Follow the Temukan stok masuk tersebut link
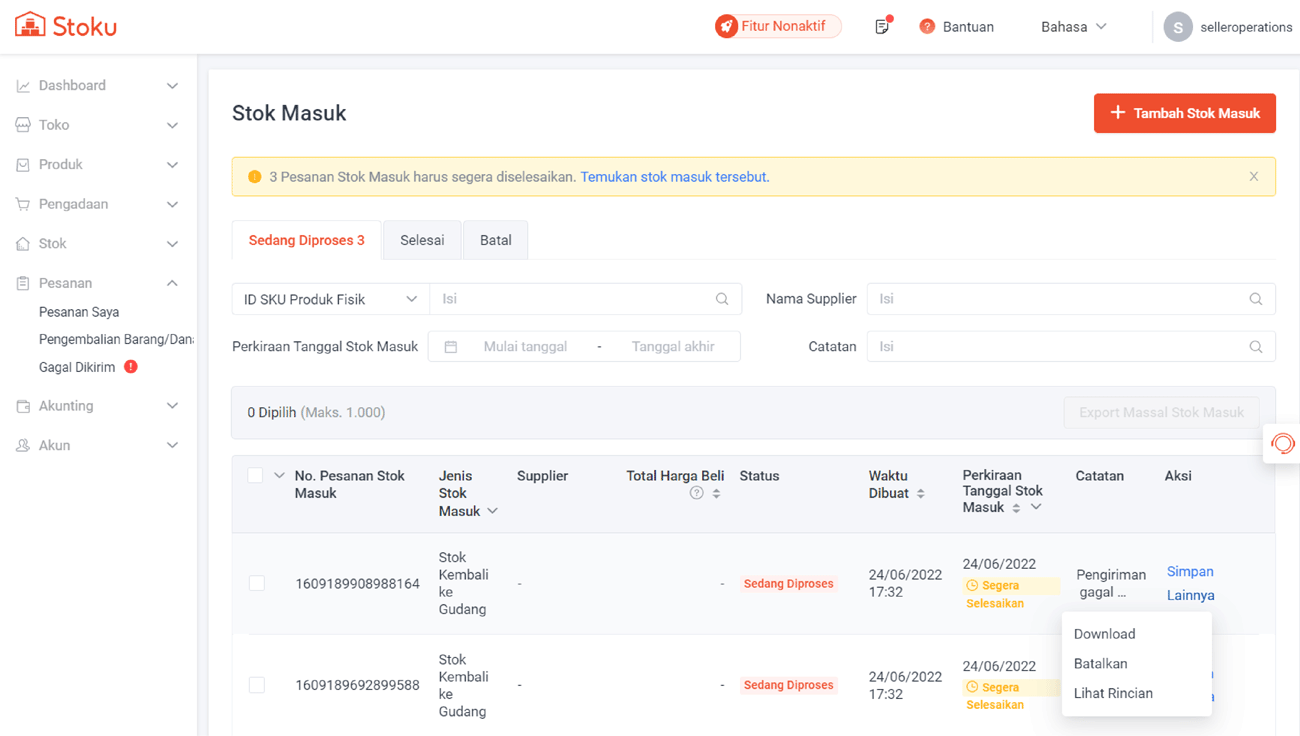Viewport: 1300px width, 736px height. [674, 177]
